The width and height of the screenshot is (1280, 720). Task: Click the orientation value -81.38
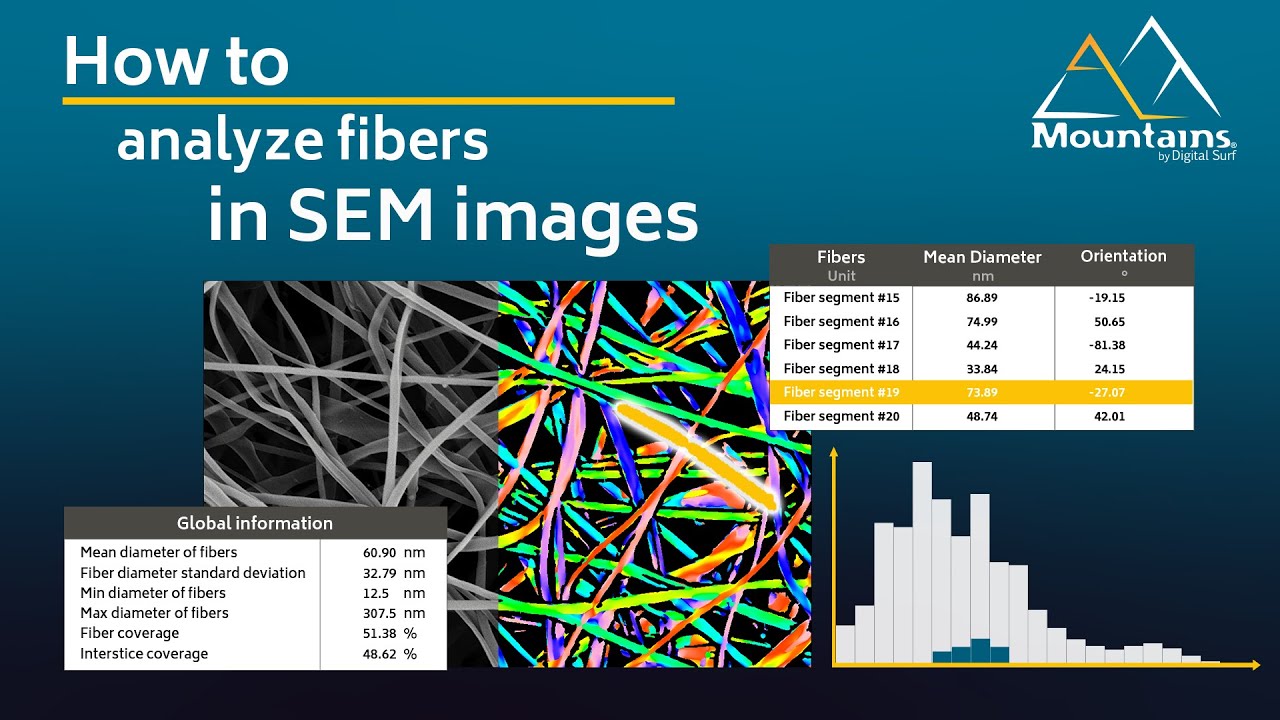[1107, 345]
